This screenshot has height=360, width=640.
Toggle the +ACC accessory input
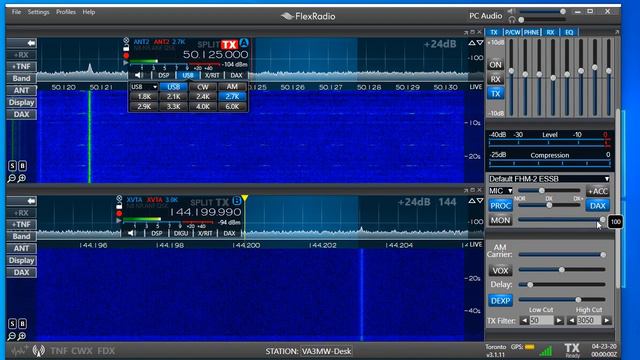(x=598, y=191)
